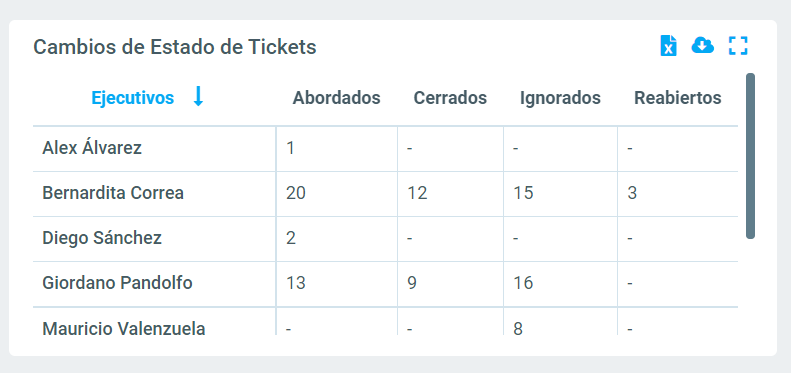
Task: Click the table's vertical scrollbar thumb
Action: 750,155
